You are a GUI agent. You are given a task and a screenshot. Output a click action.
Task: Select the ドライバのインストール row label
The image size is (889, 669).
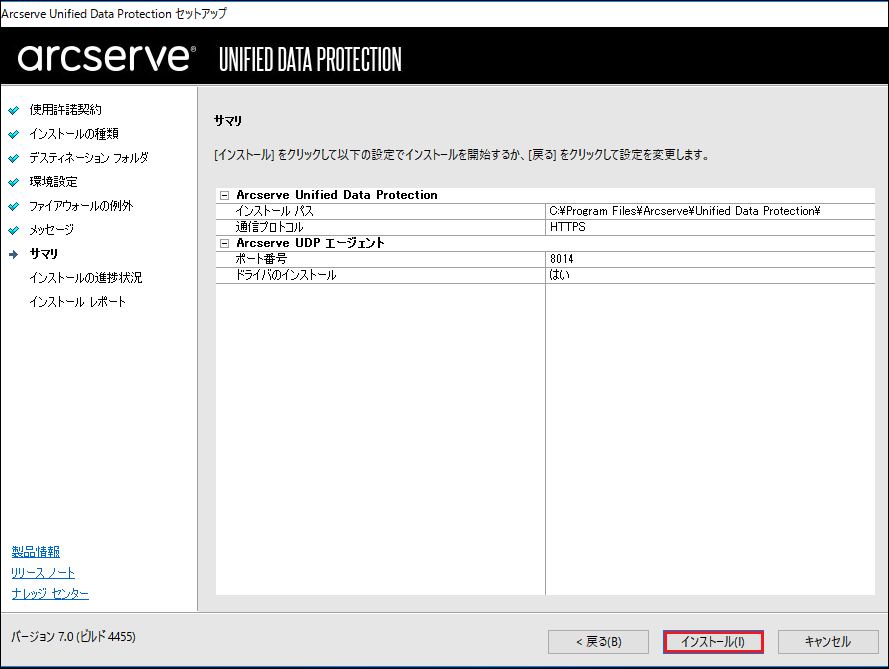click(x=286, y=275)
